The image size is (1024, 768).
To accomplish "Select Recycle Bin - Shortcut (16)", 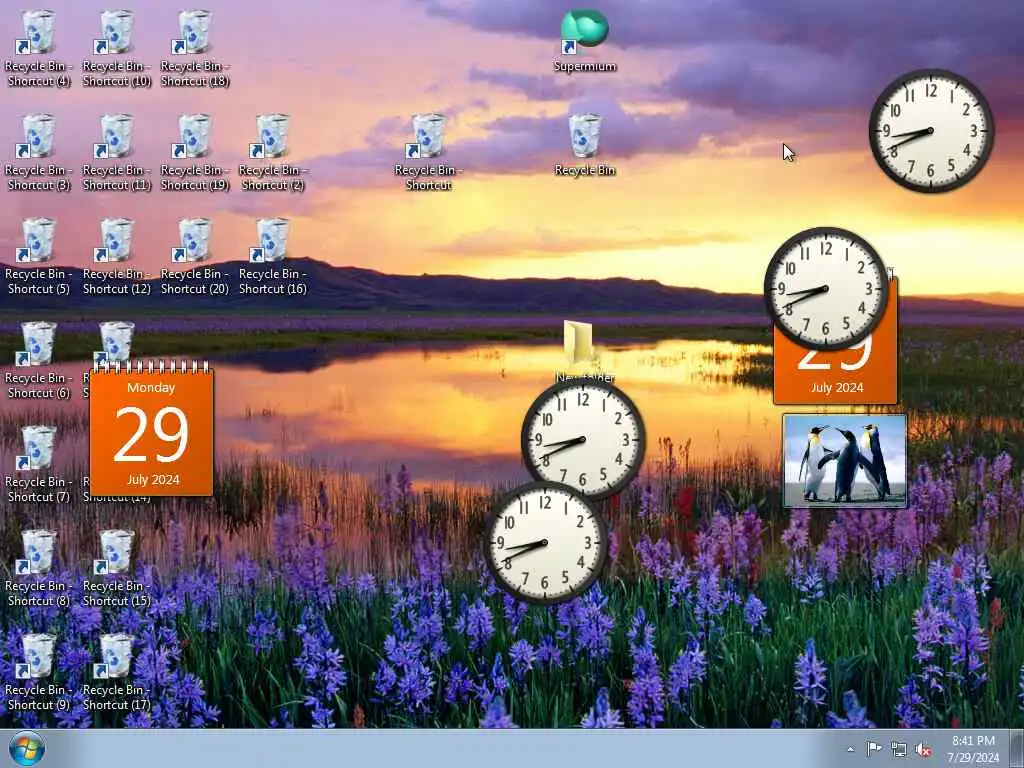I will (273, 256).
